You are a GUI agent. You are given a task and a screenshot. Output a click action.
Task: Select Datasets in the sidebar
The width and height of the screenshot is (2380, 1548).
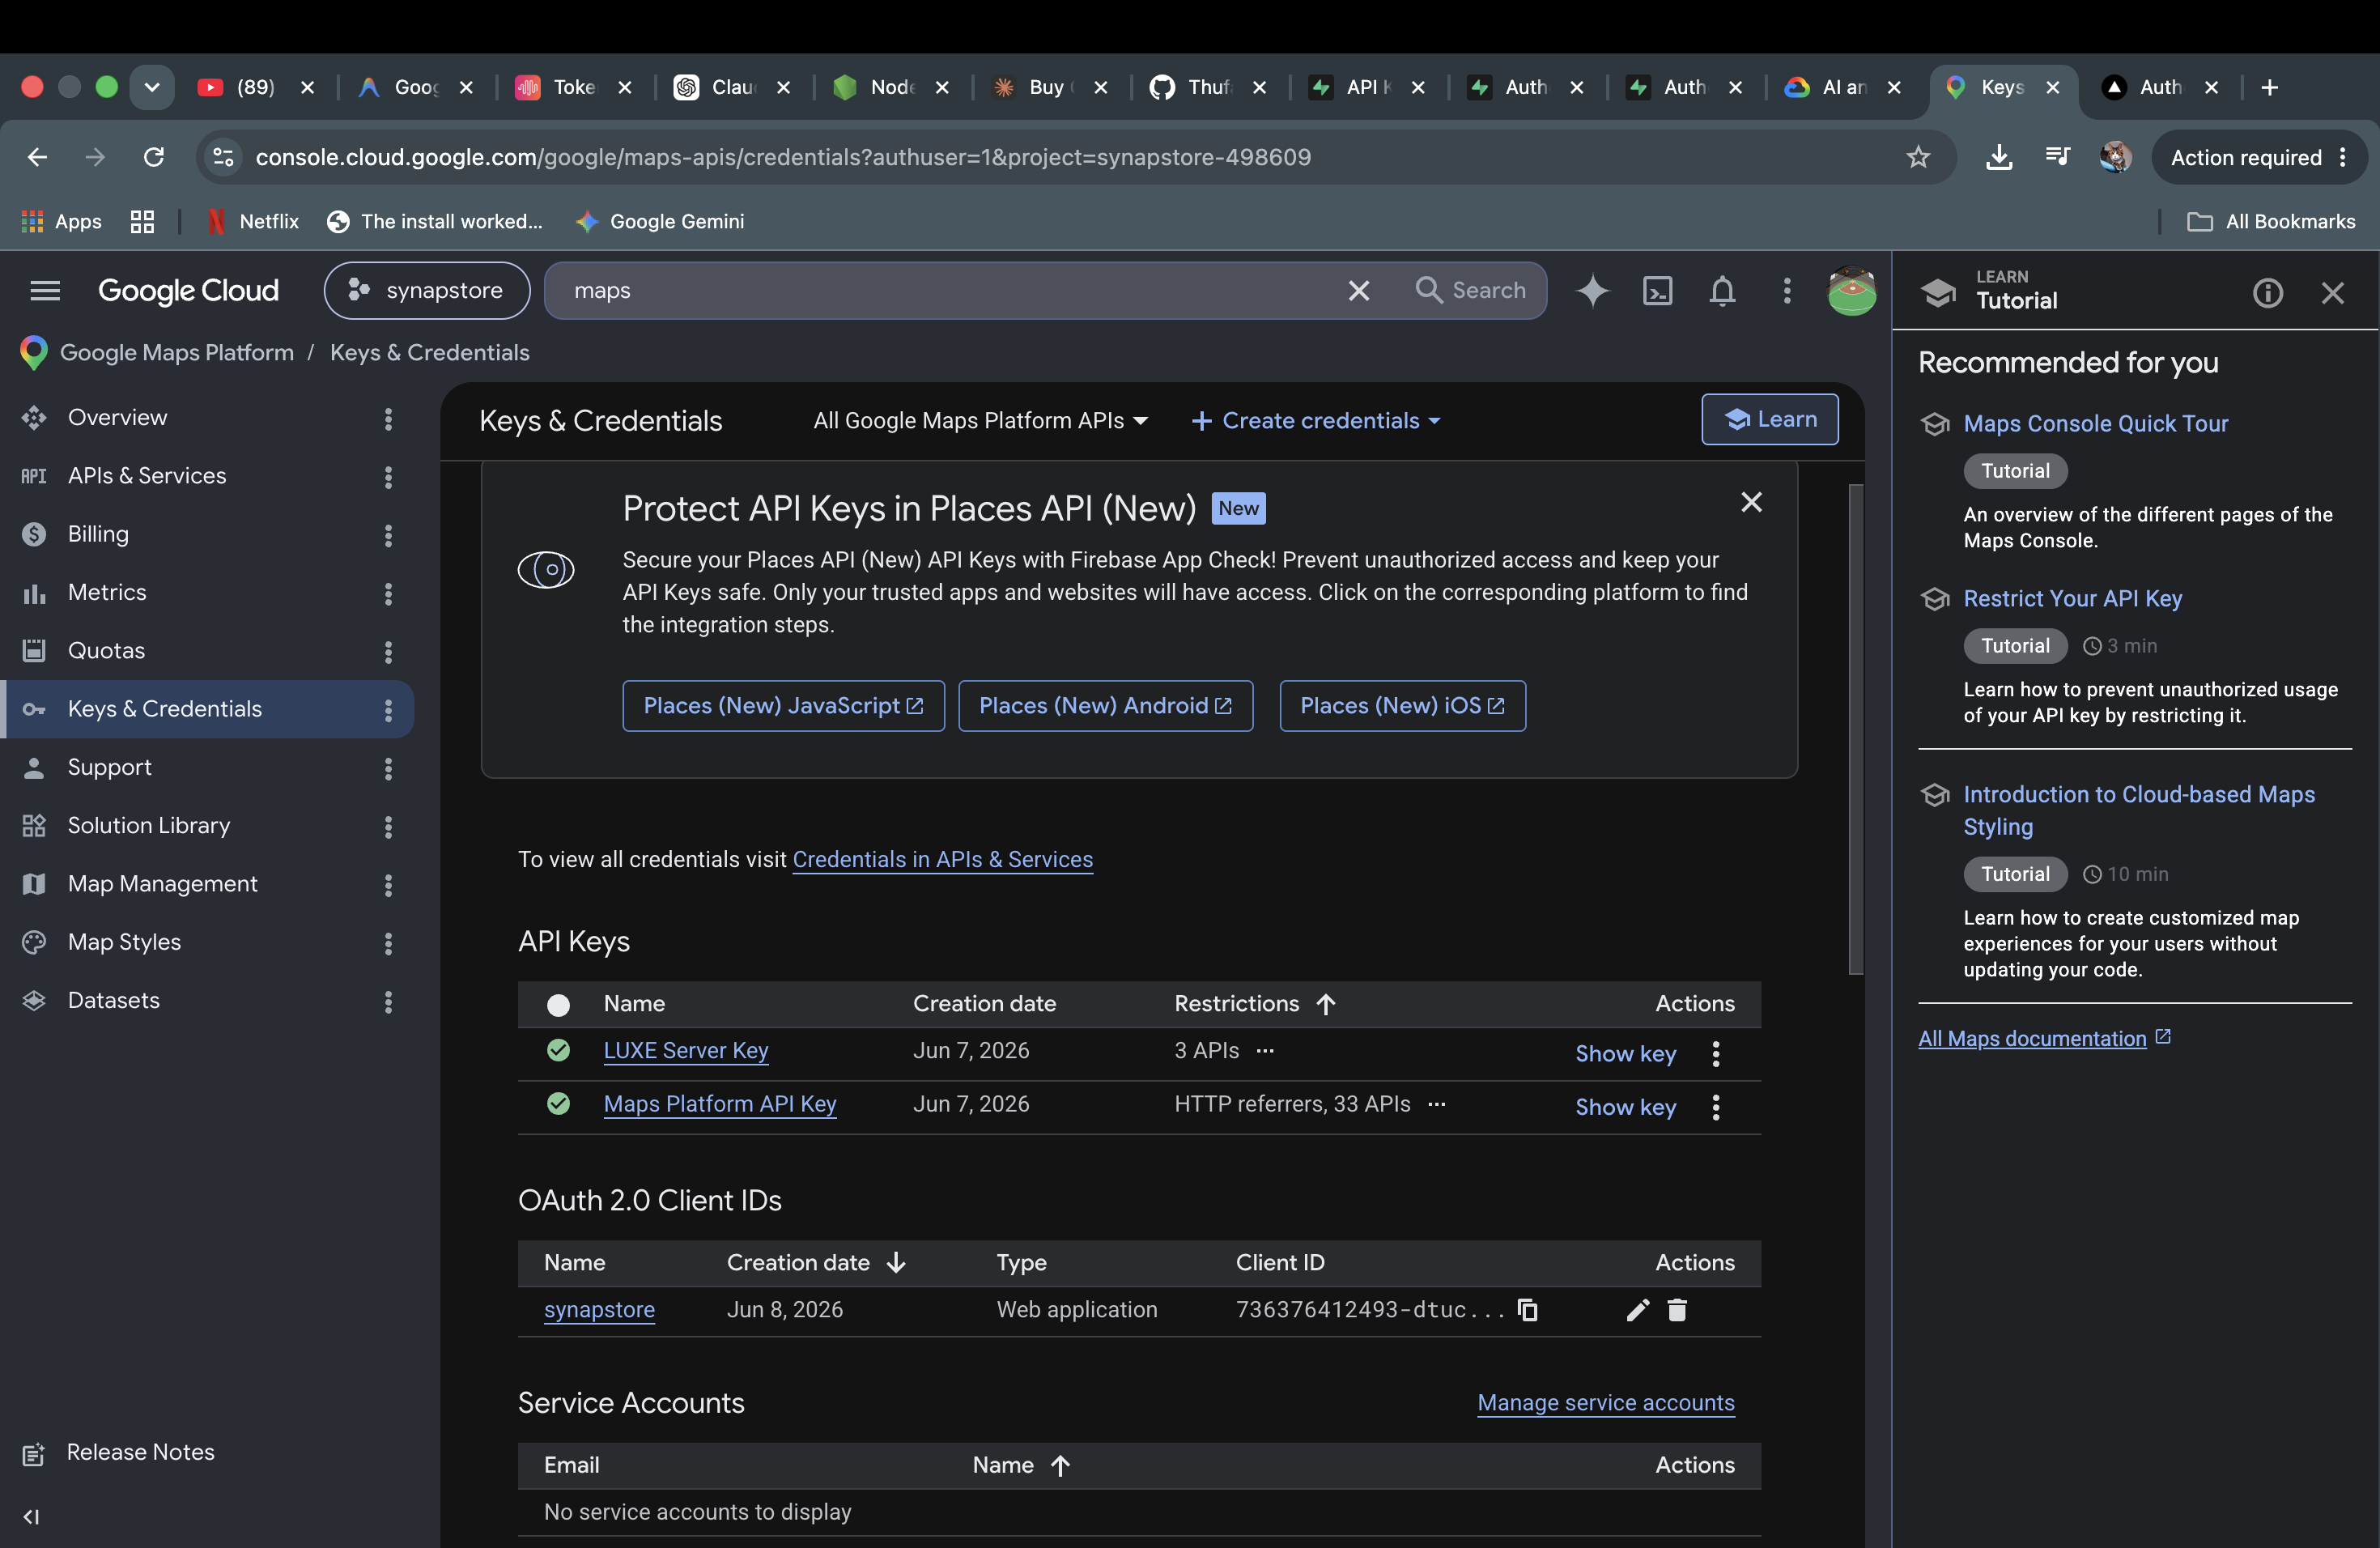113,1000
